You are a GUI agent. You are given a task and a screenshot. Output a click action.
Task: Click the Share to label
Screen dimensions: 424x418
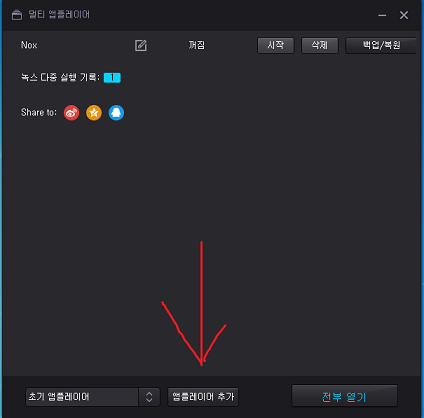(x=39, y=112)
